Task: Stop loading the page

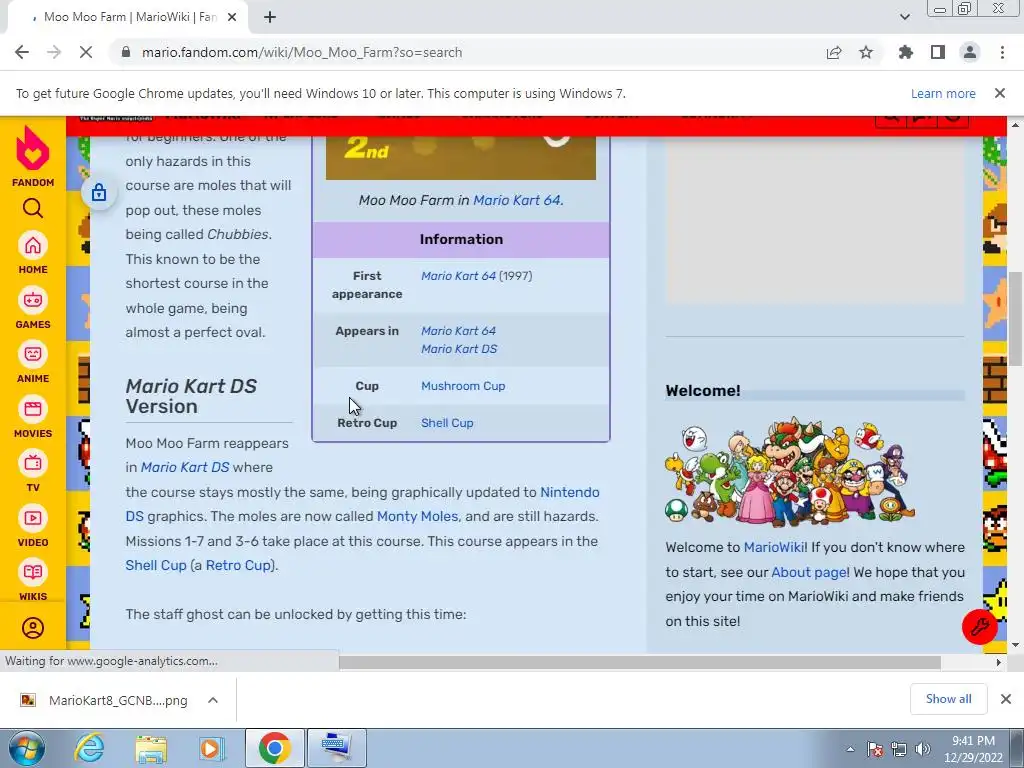Action: click(86, 52)
